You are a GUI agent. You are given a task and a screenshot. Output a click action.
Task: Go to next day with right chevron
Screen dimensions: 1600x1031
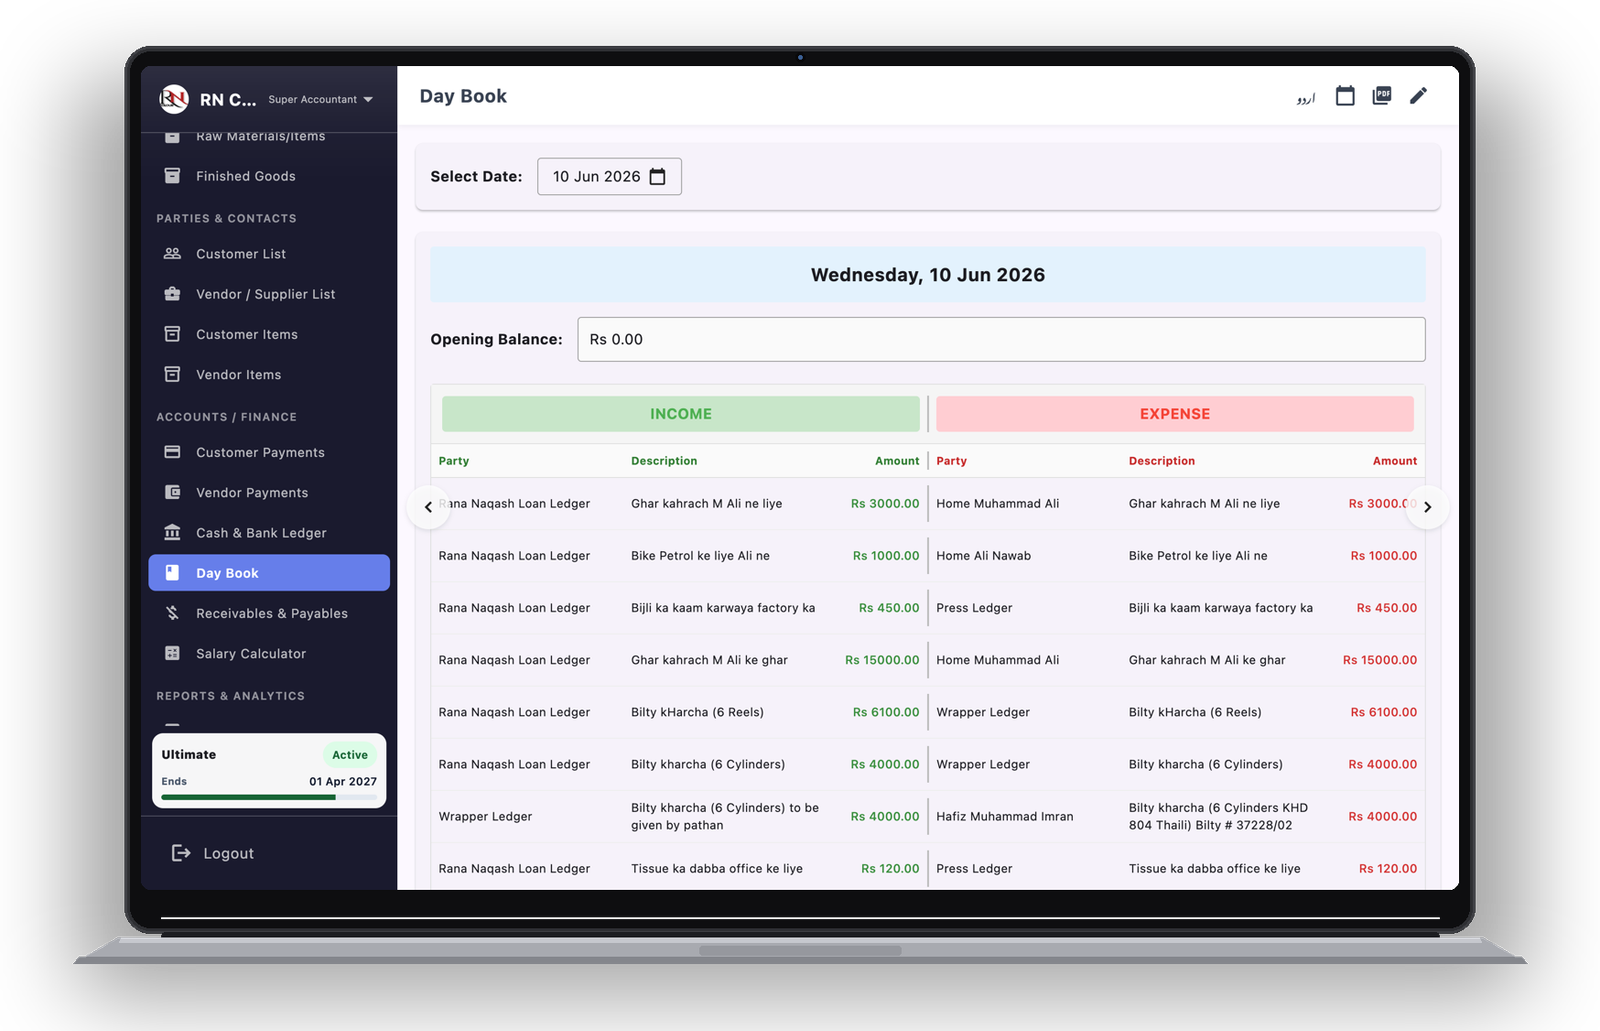1427,507
